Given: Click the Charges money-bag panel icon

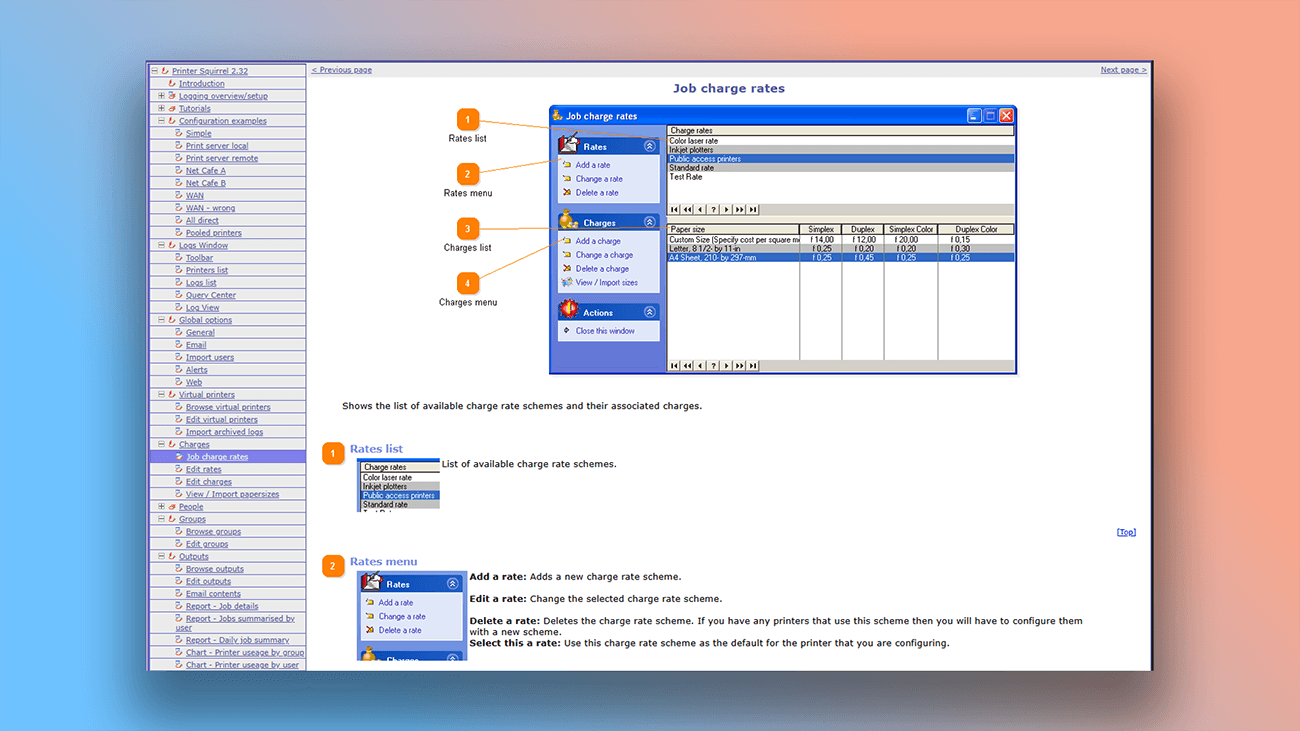Looking at the screenshot, I should (x=567, y=220).
